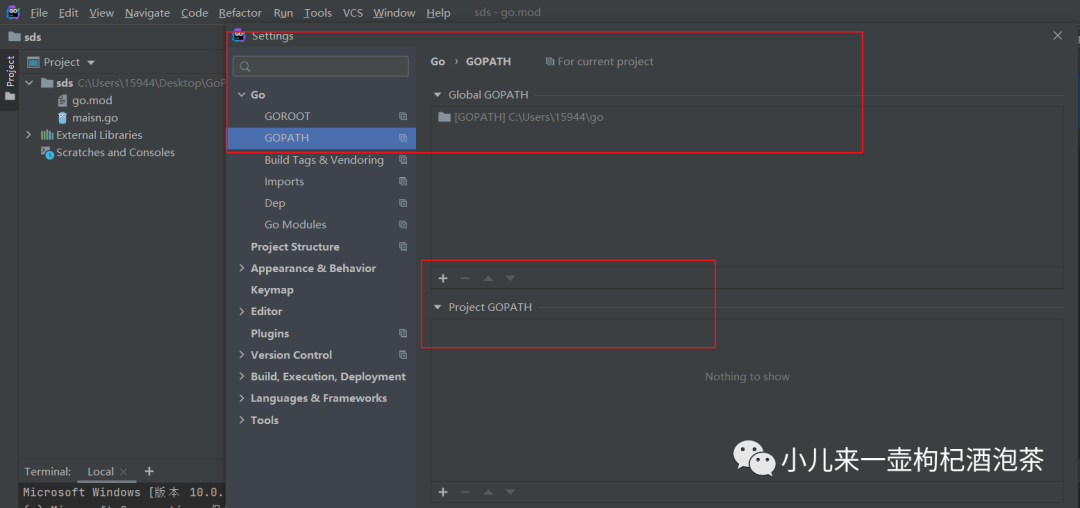Open Keymap settings
The width and height of the screenshot is (1080, 508).
tap(272, 290)
